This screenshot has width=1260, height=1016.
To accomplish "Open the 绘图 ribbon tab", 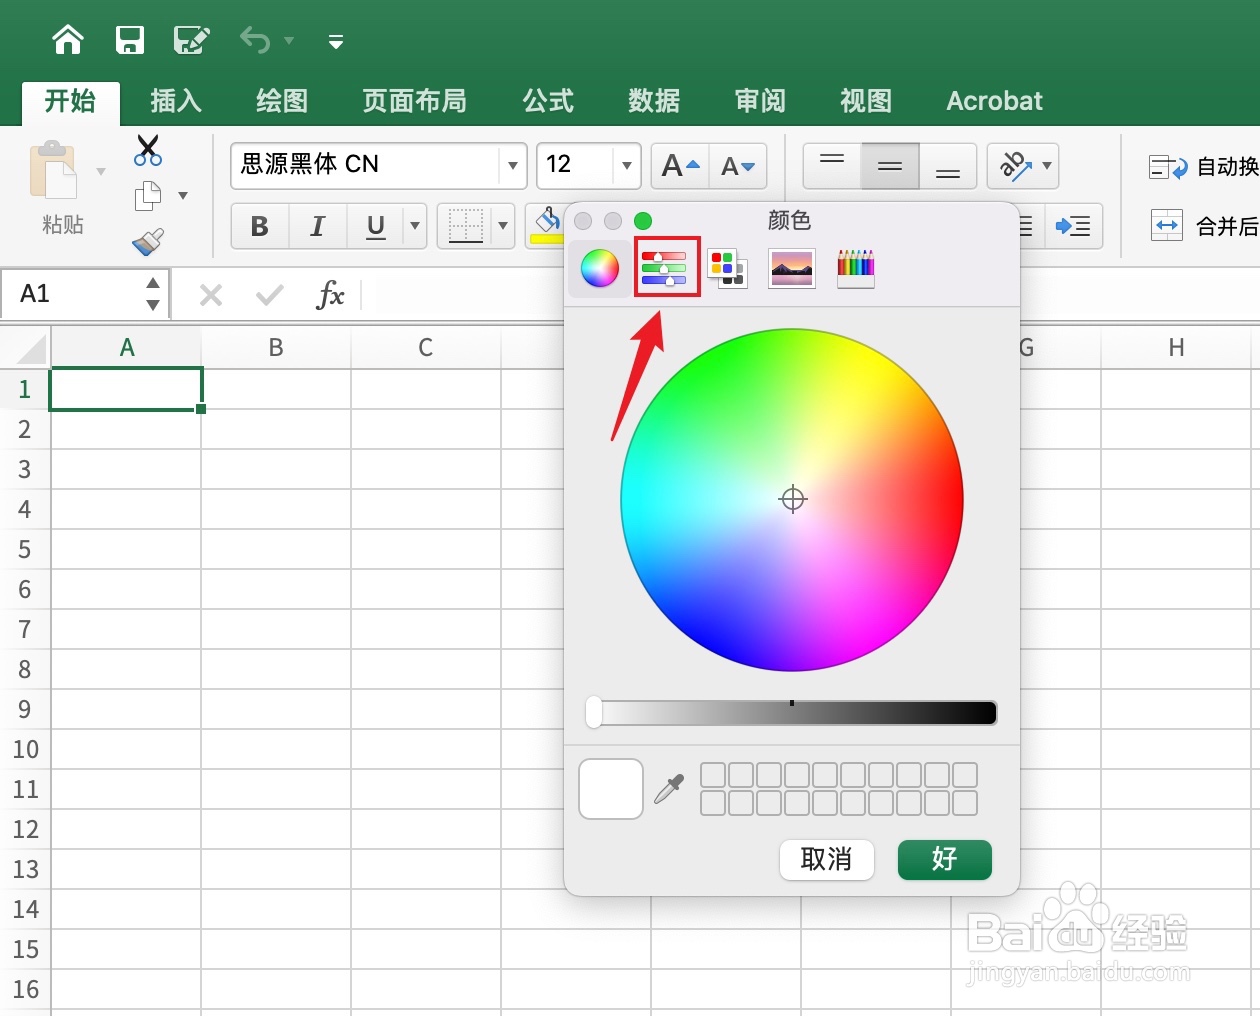I will (x=282, y=101).
